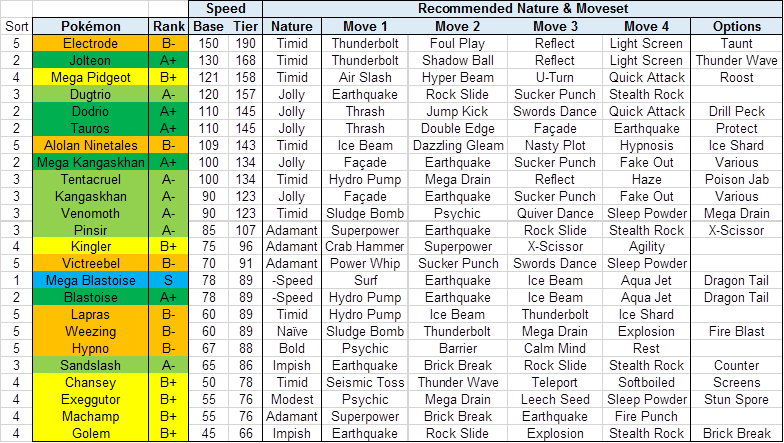Screen dimensions: 784x443
Task: Select the Quiver Dance move cell
Action: 554,214
